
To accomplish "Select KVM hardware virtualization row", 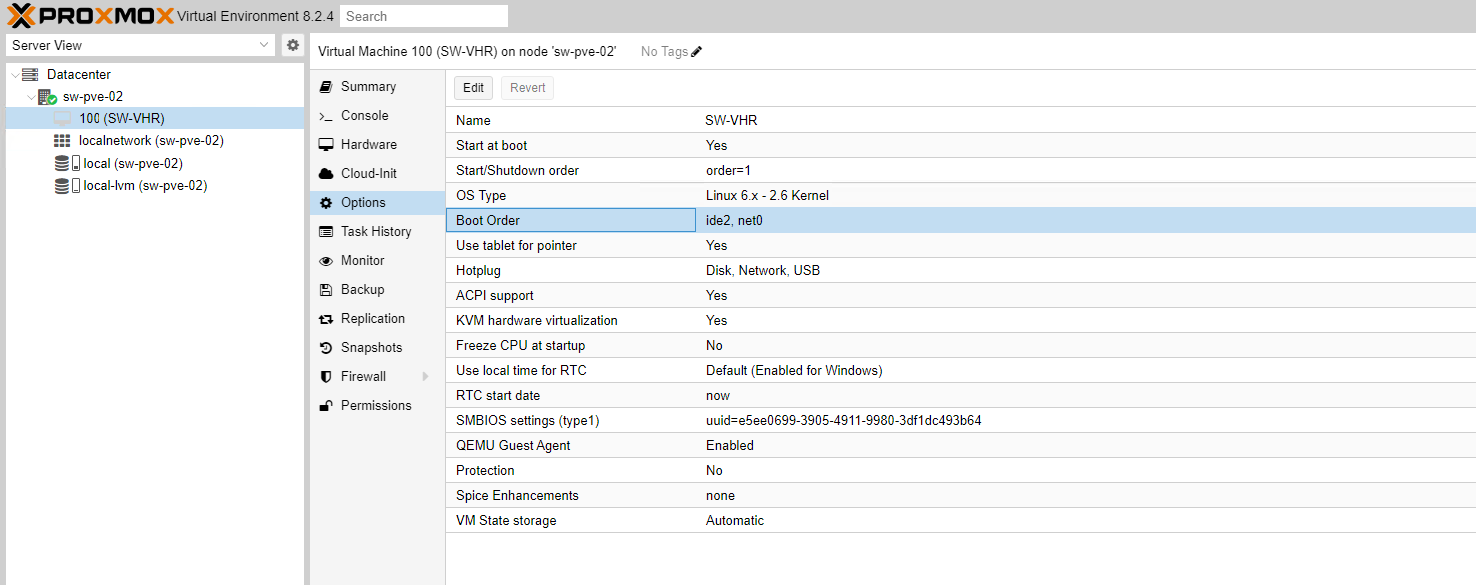I will 960,320.
